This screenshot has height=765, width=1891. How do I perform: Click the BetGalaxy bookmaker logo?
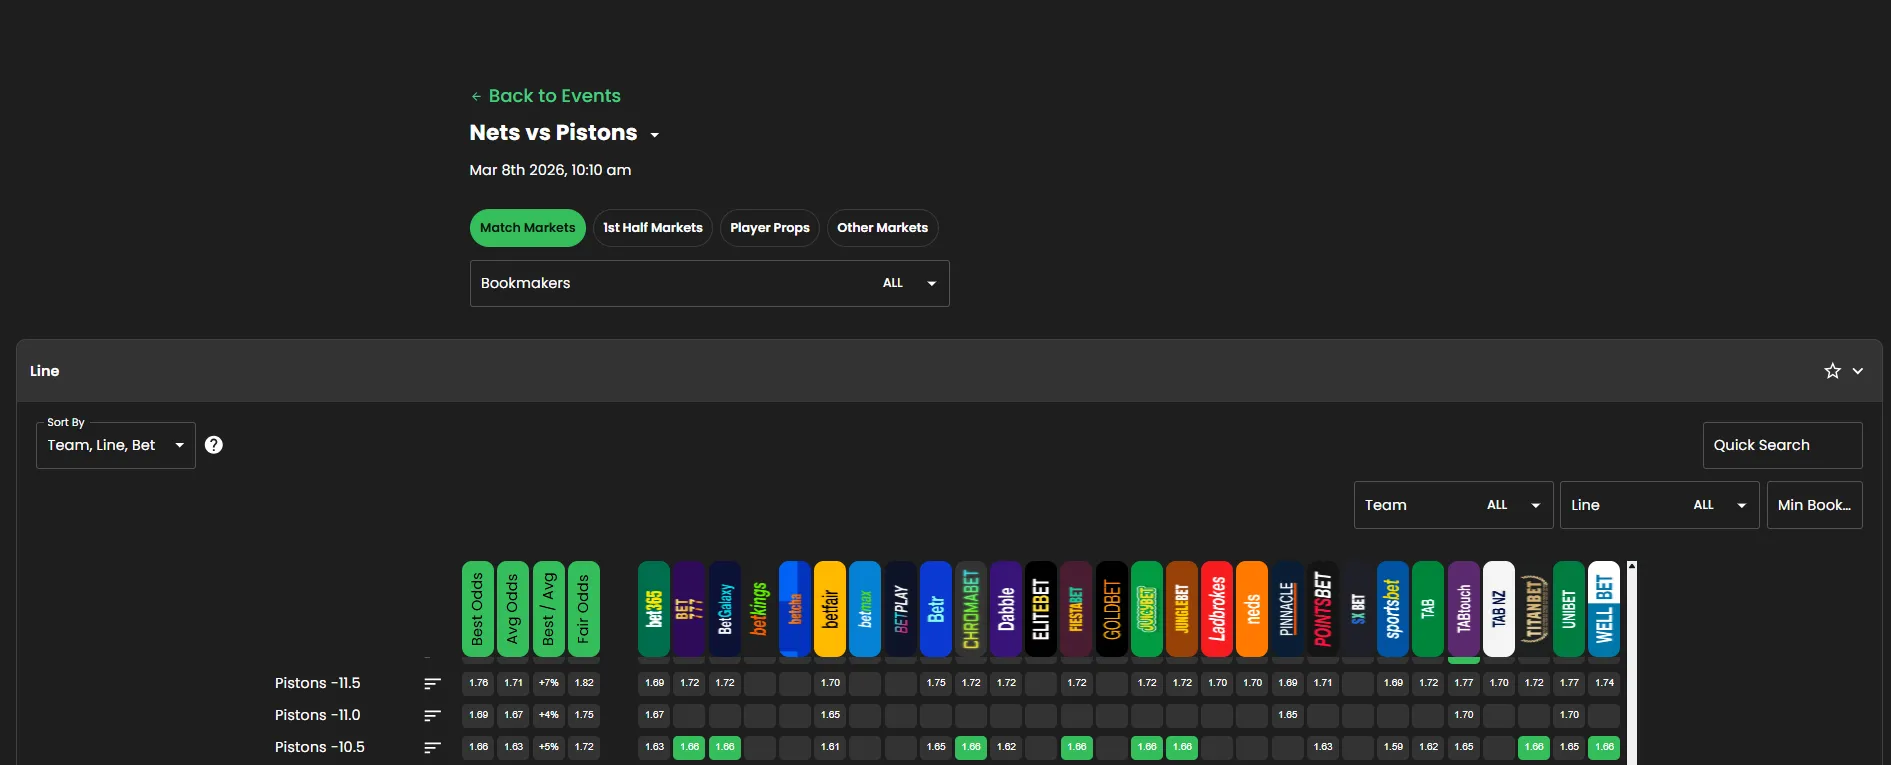point(725,609)
